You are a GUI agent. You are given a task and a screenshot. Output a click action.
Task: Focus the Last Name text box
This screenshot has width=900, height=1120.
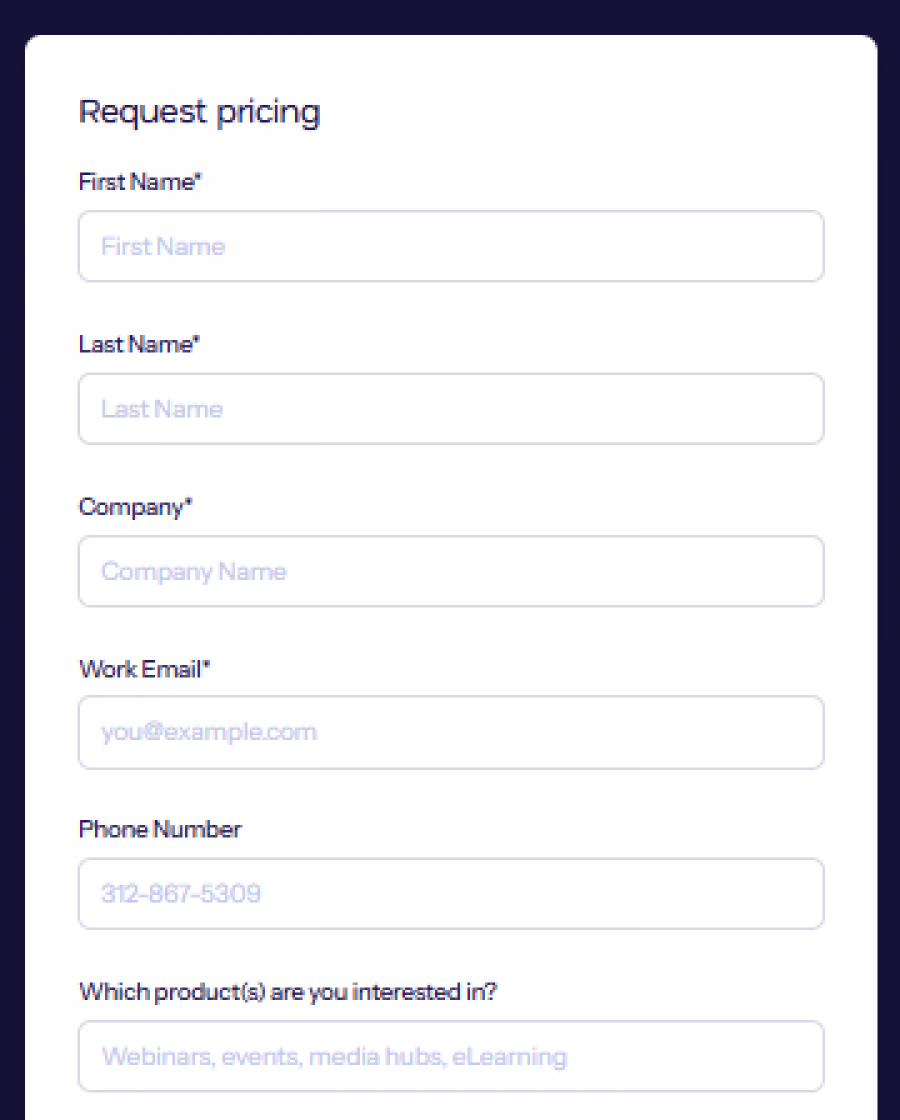tap(450, 409)
